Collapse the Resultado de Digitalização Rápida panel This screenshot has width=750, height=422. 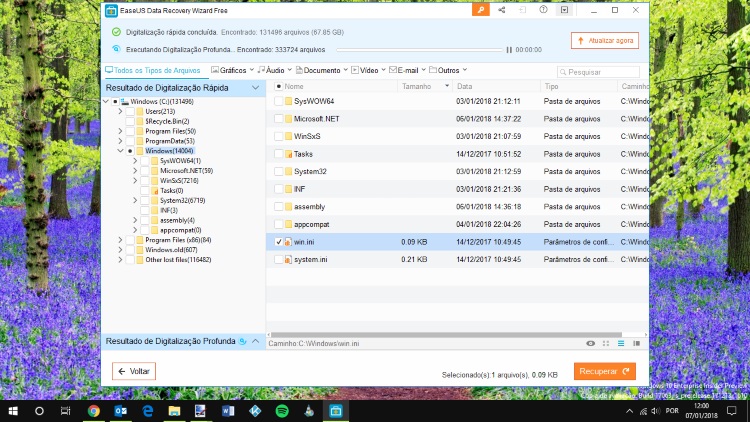point(255,87)
